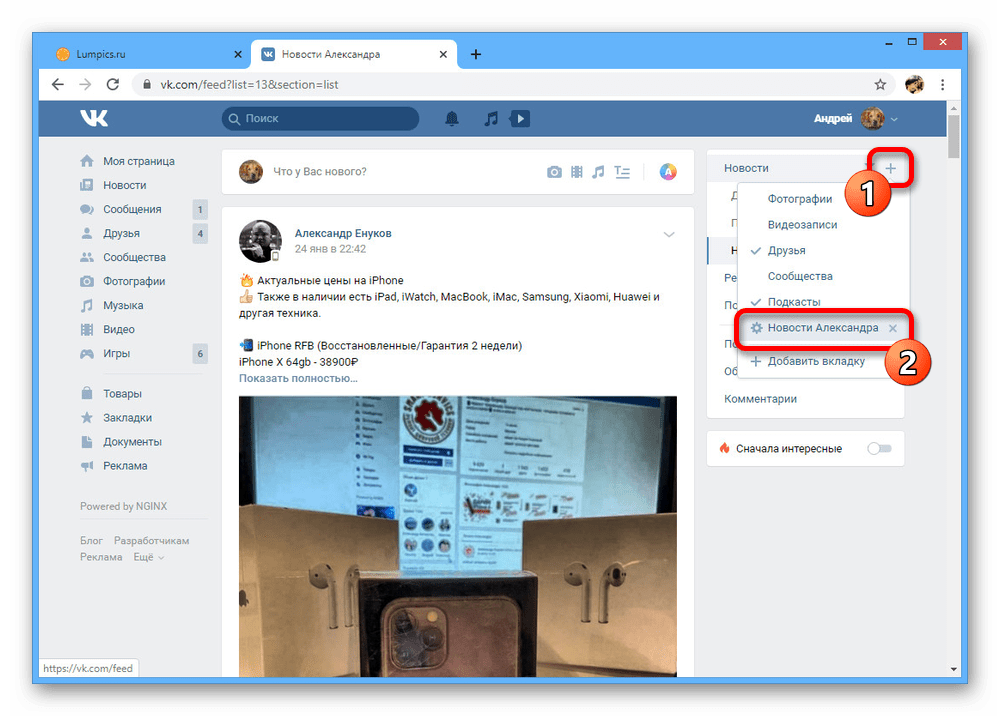The height and width of the screenshot is (716, 1000).
Task: Open the notifications bell icon
Action: point(452,119)
